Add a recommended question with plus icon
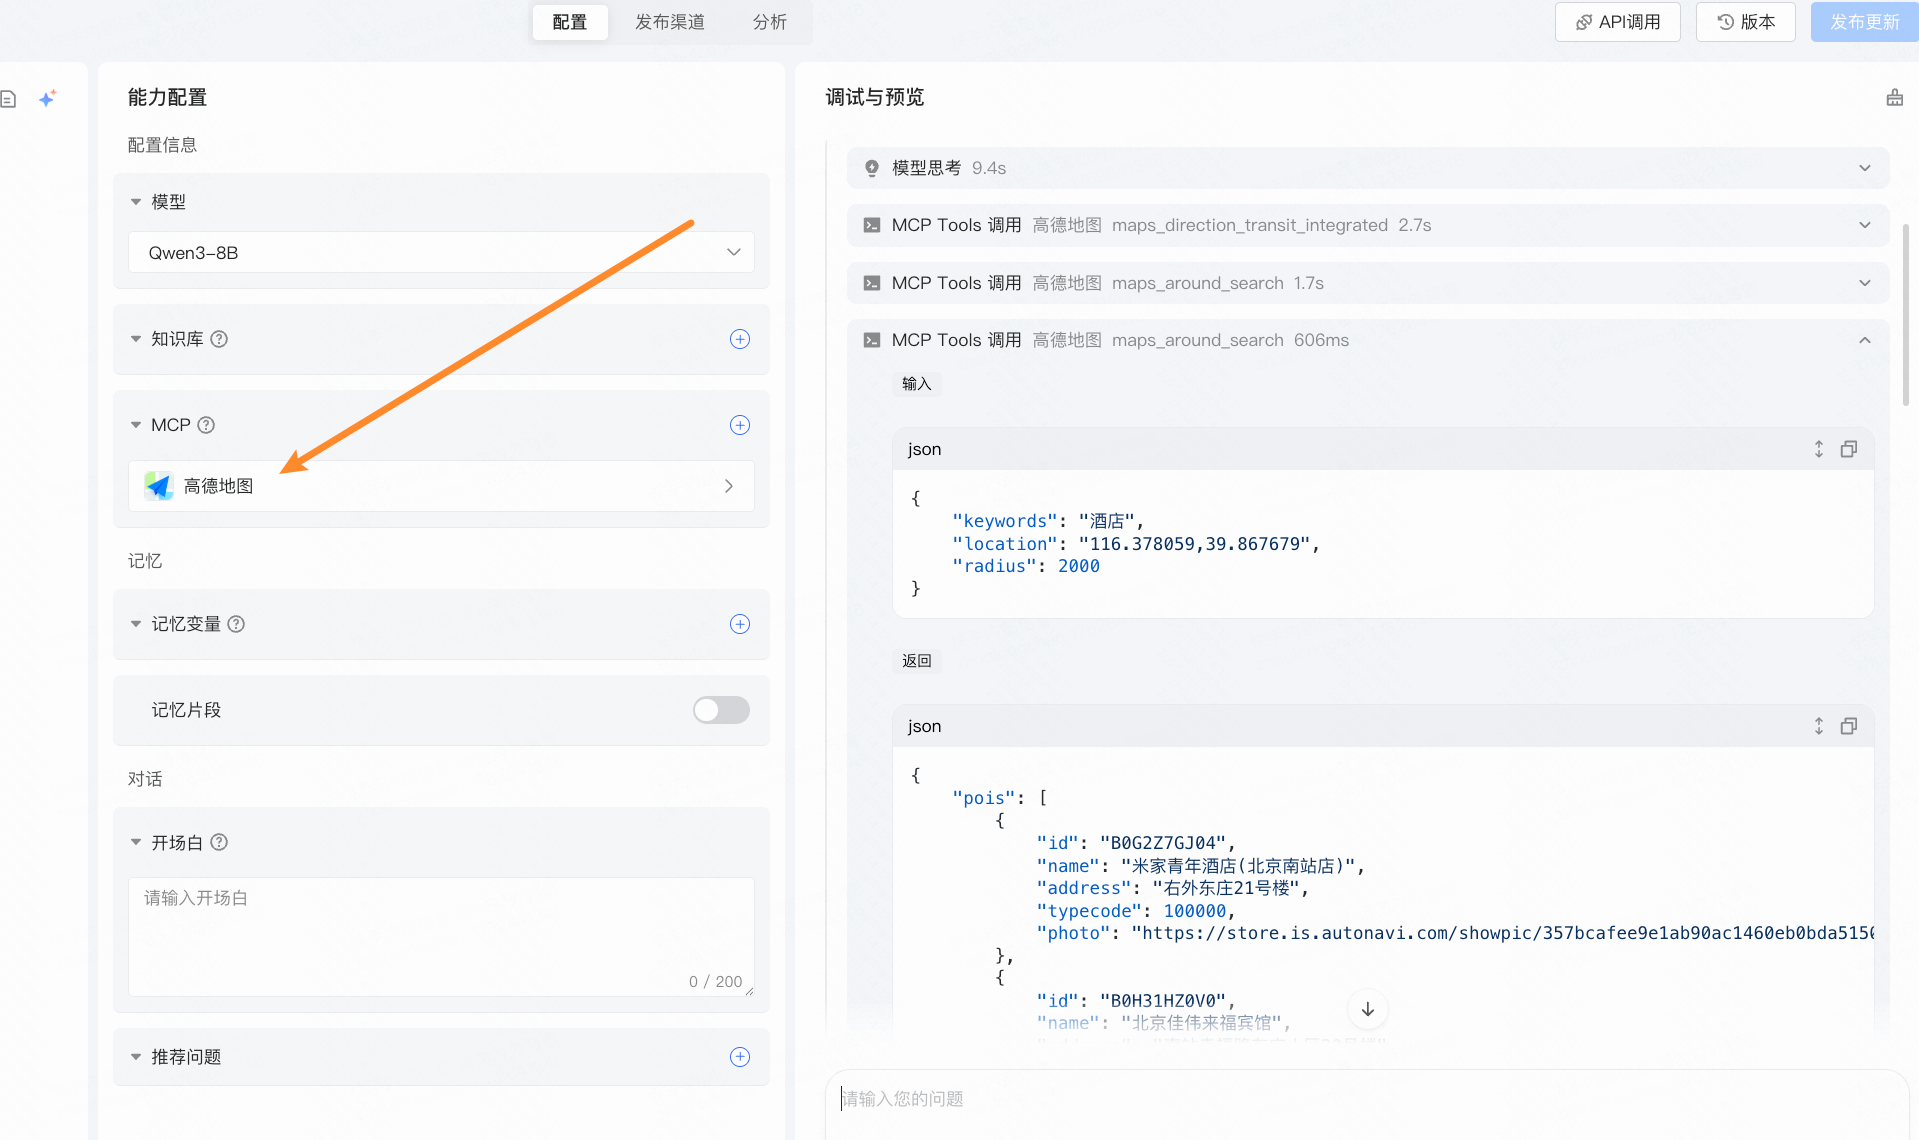Screen dimensions: 1919x1140 740,1057
